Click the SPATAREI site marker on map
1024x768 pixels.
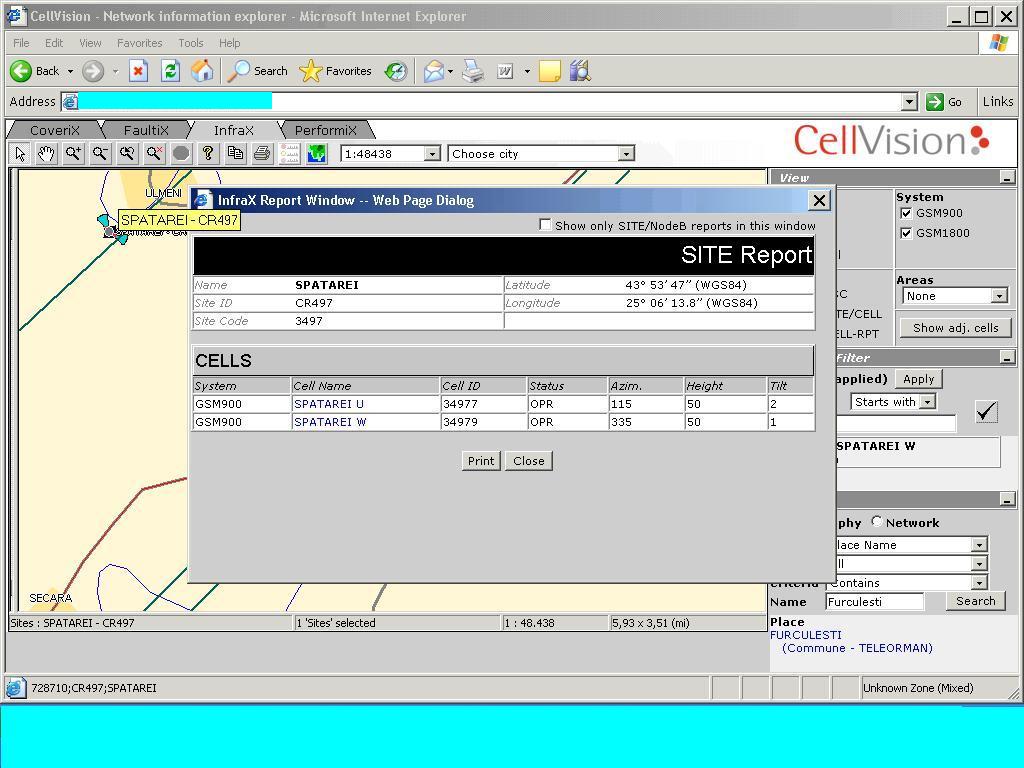110,231
